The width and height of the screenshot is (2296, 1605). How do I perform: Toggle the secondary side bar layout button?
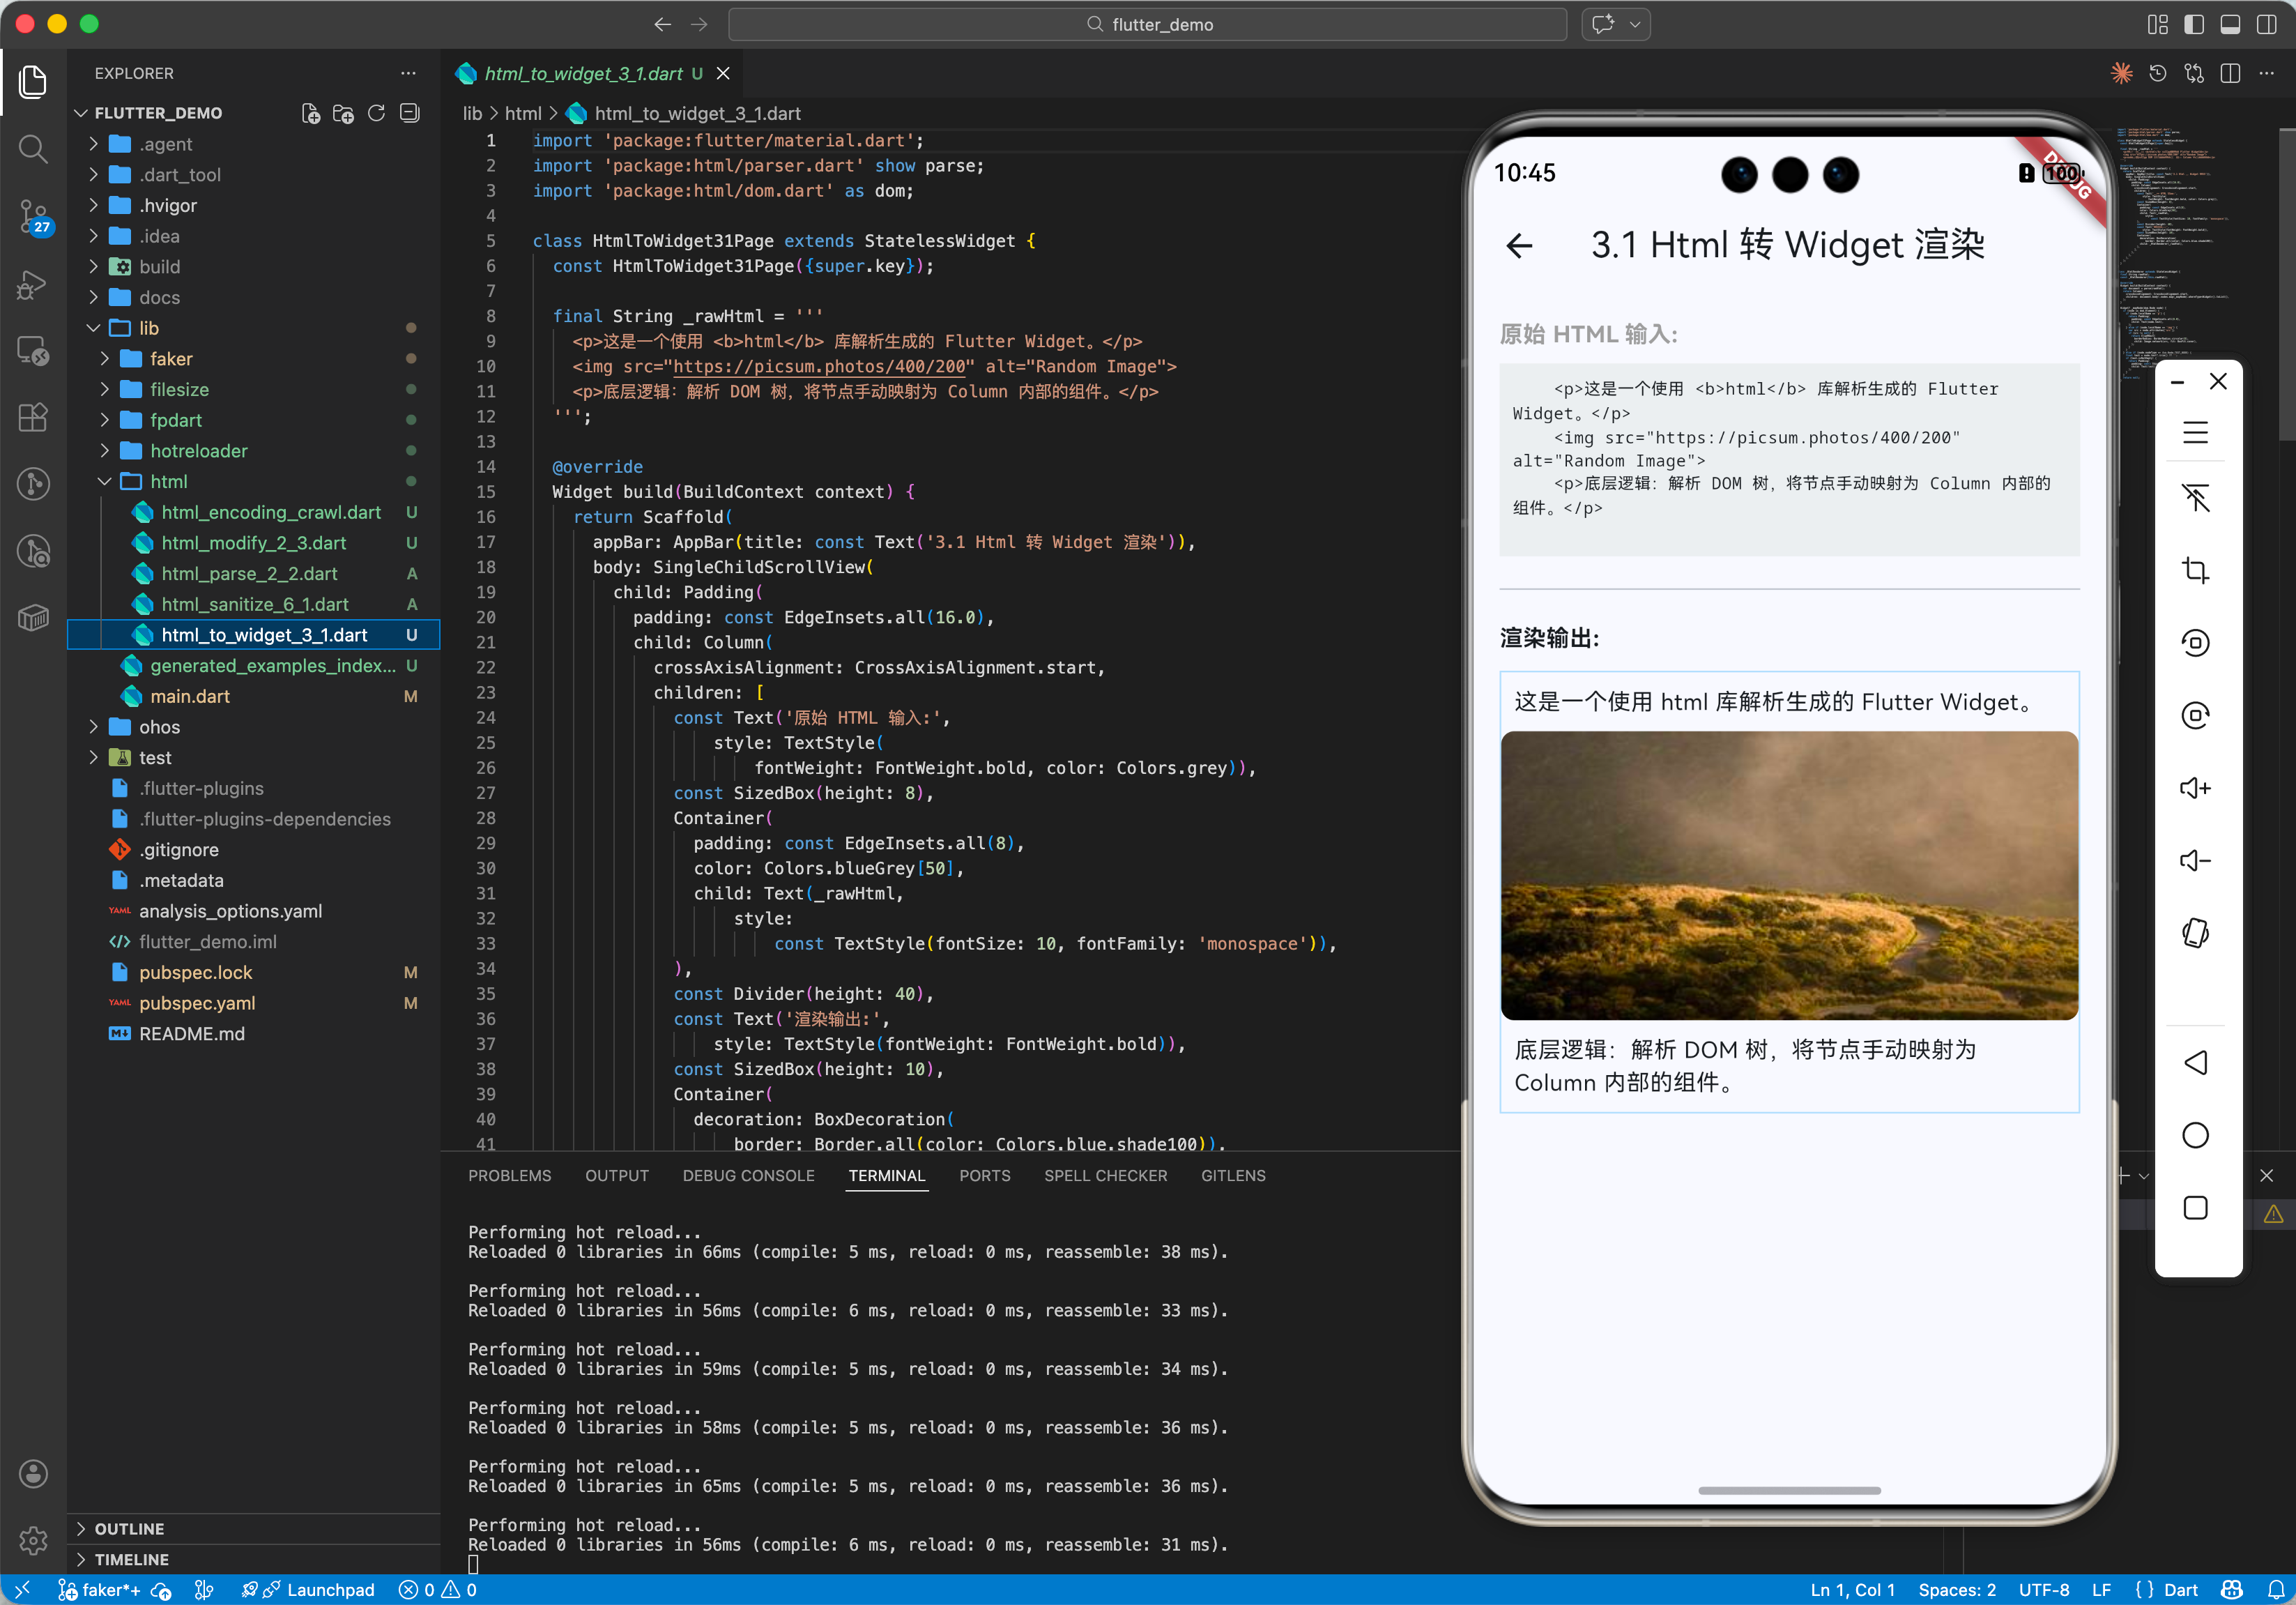click(x=2267, y=24)
